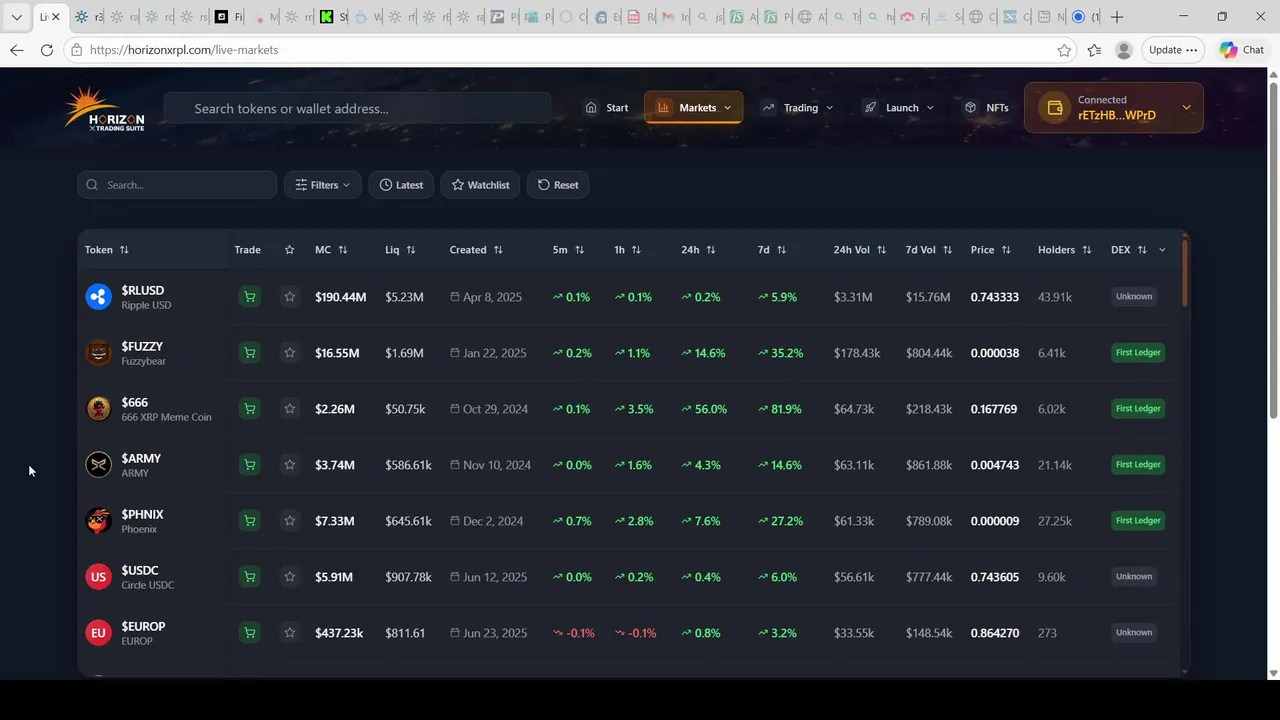Show Latest tokens
Viewport: 1280px width, 720px height.
(x=401, y=185)
